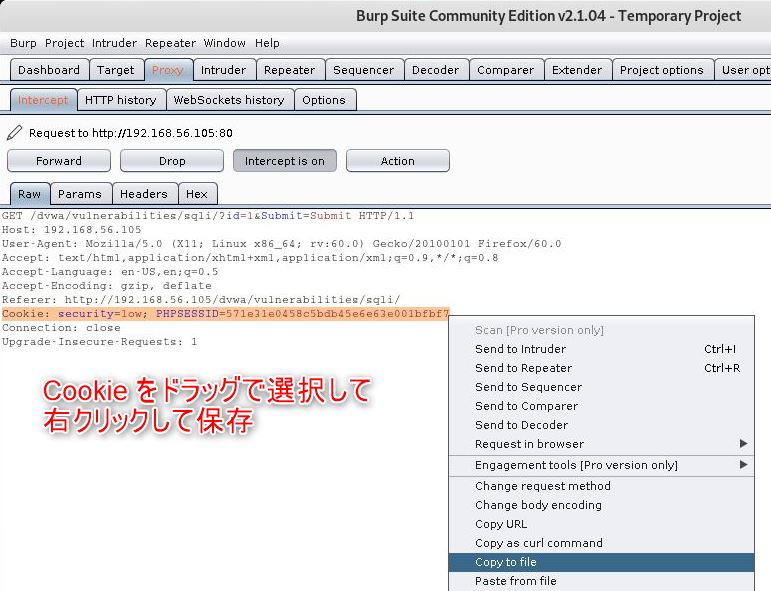The image size is (771, 591).
Task: Click the pencil edit icon beside request target
Action: tap(15, 133)
